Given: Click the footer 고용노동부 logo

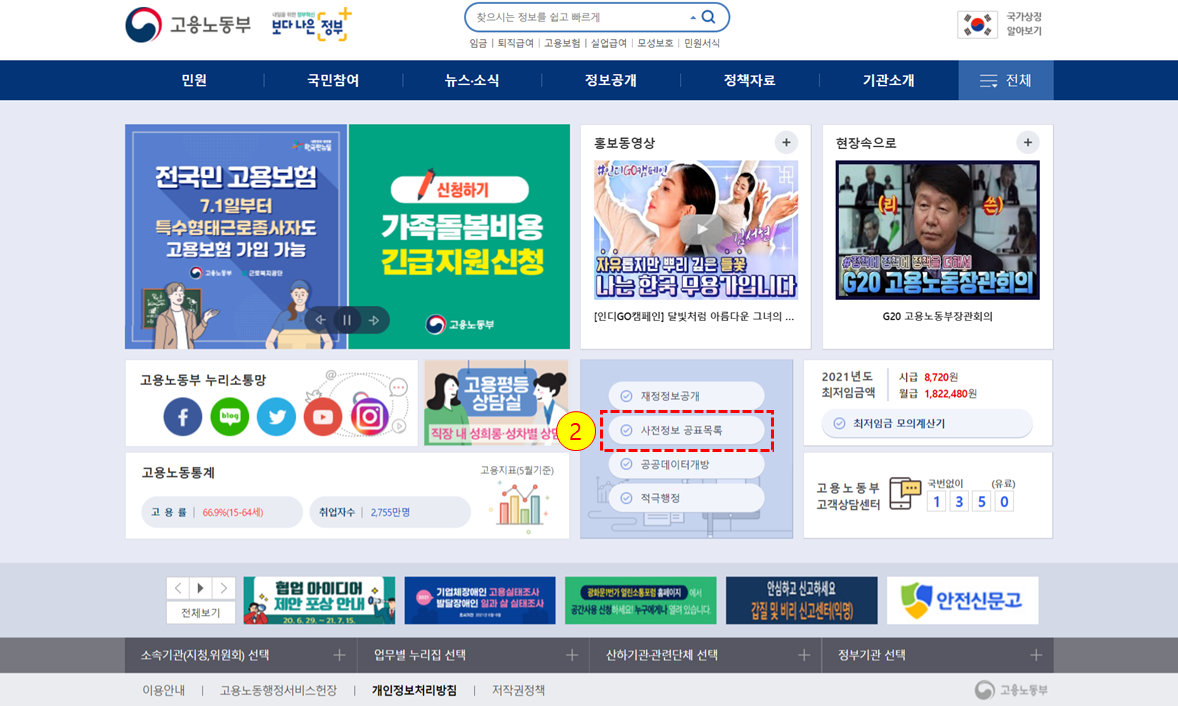Looking at the screenshot, I should pos(1011,690).
